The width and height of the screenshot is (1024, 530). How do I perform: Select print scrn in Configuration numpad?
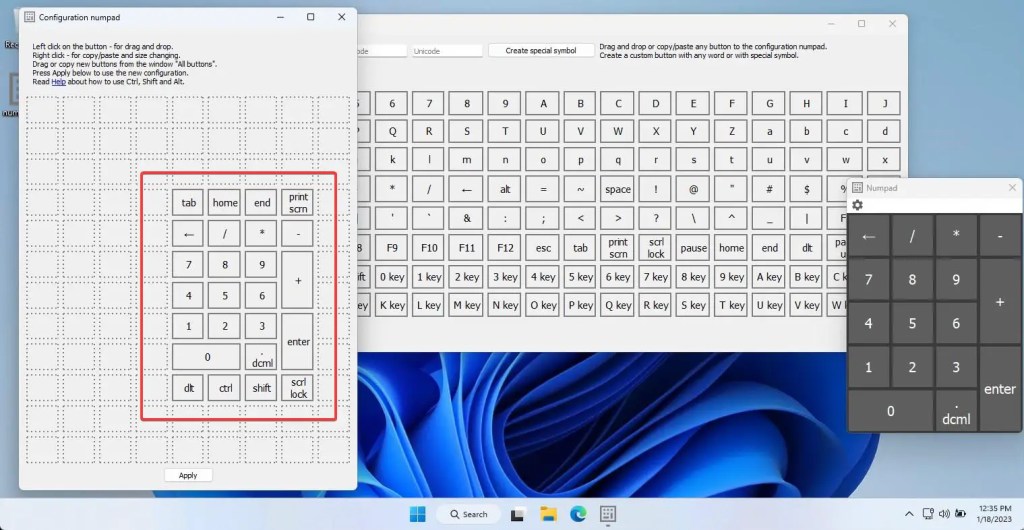tap(298, 202)
